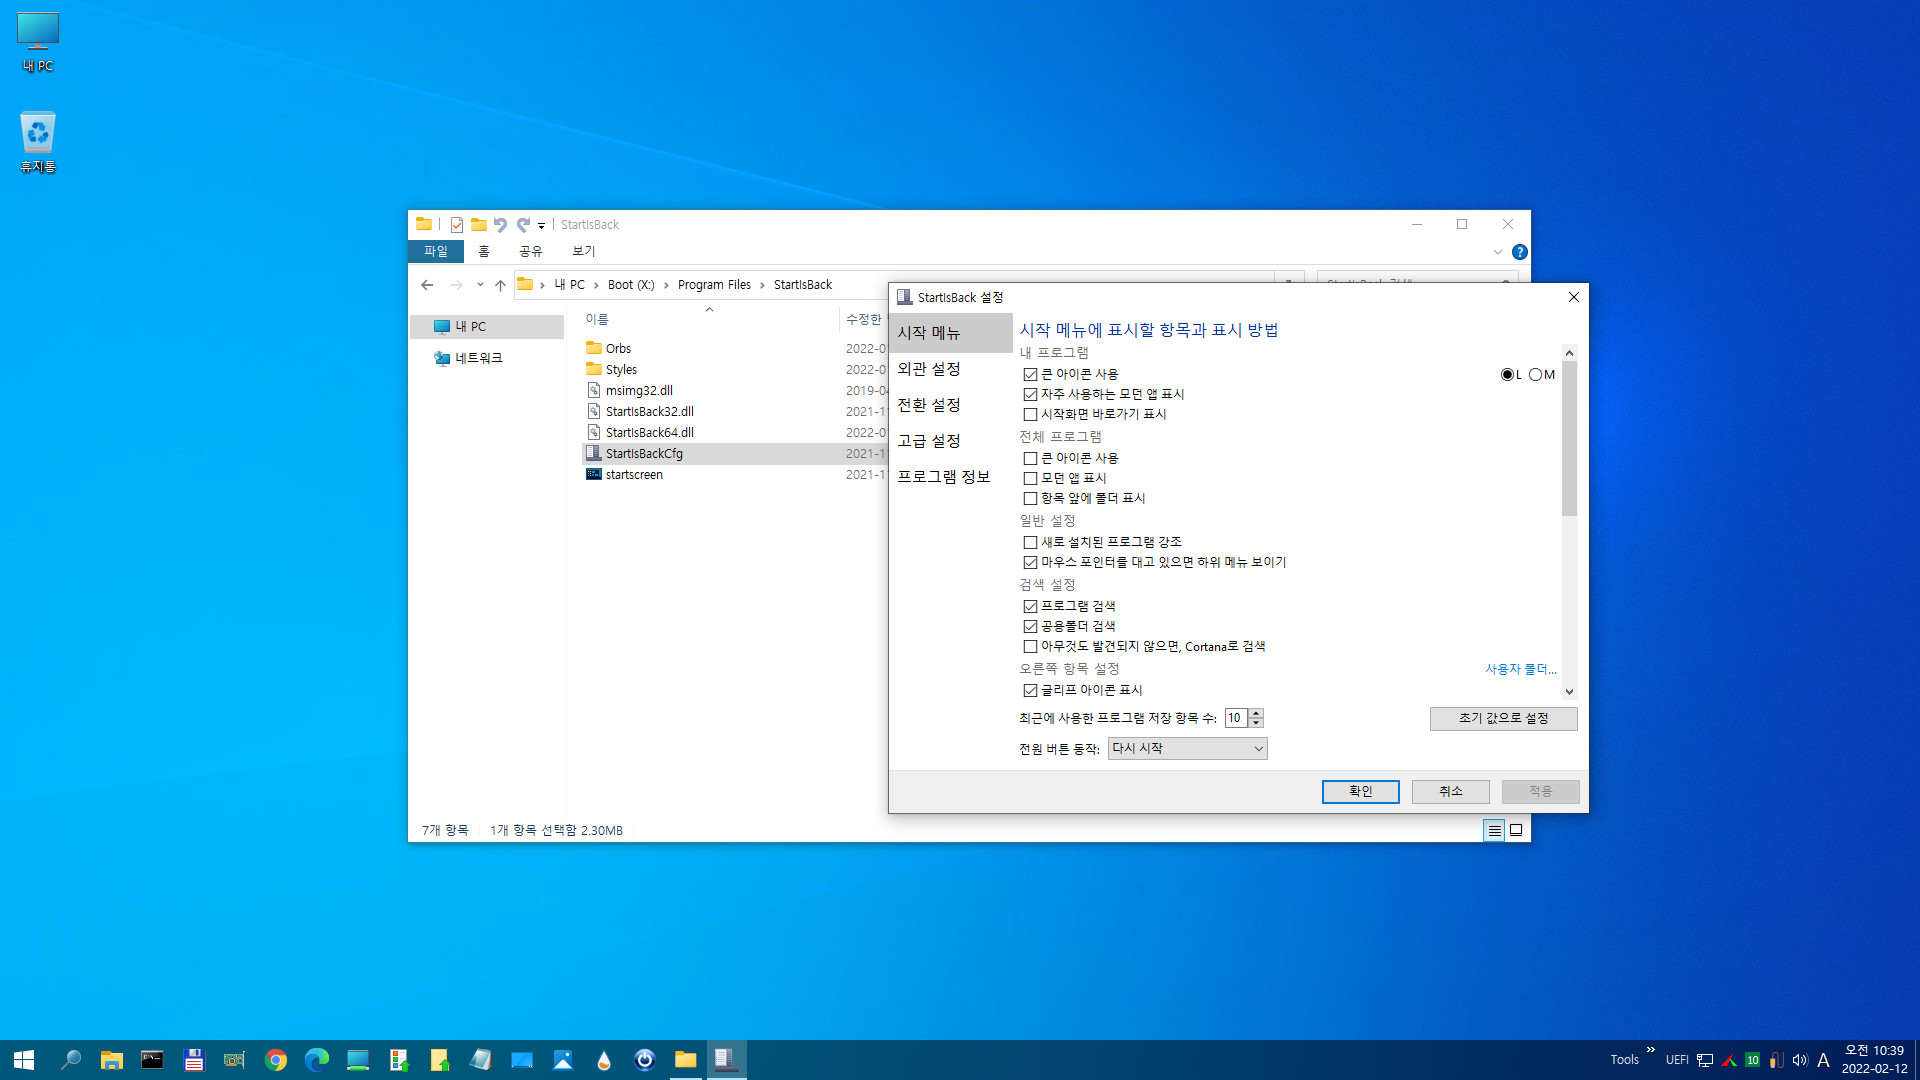Screen dimensions: 1920x1080
Task: Select the L icon size radio button
Action: point(1507,374)
